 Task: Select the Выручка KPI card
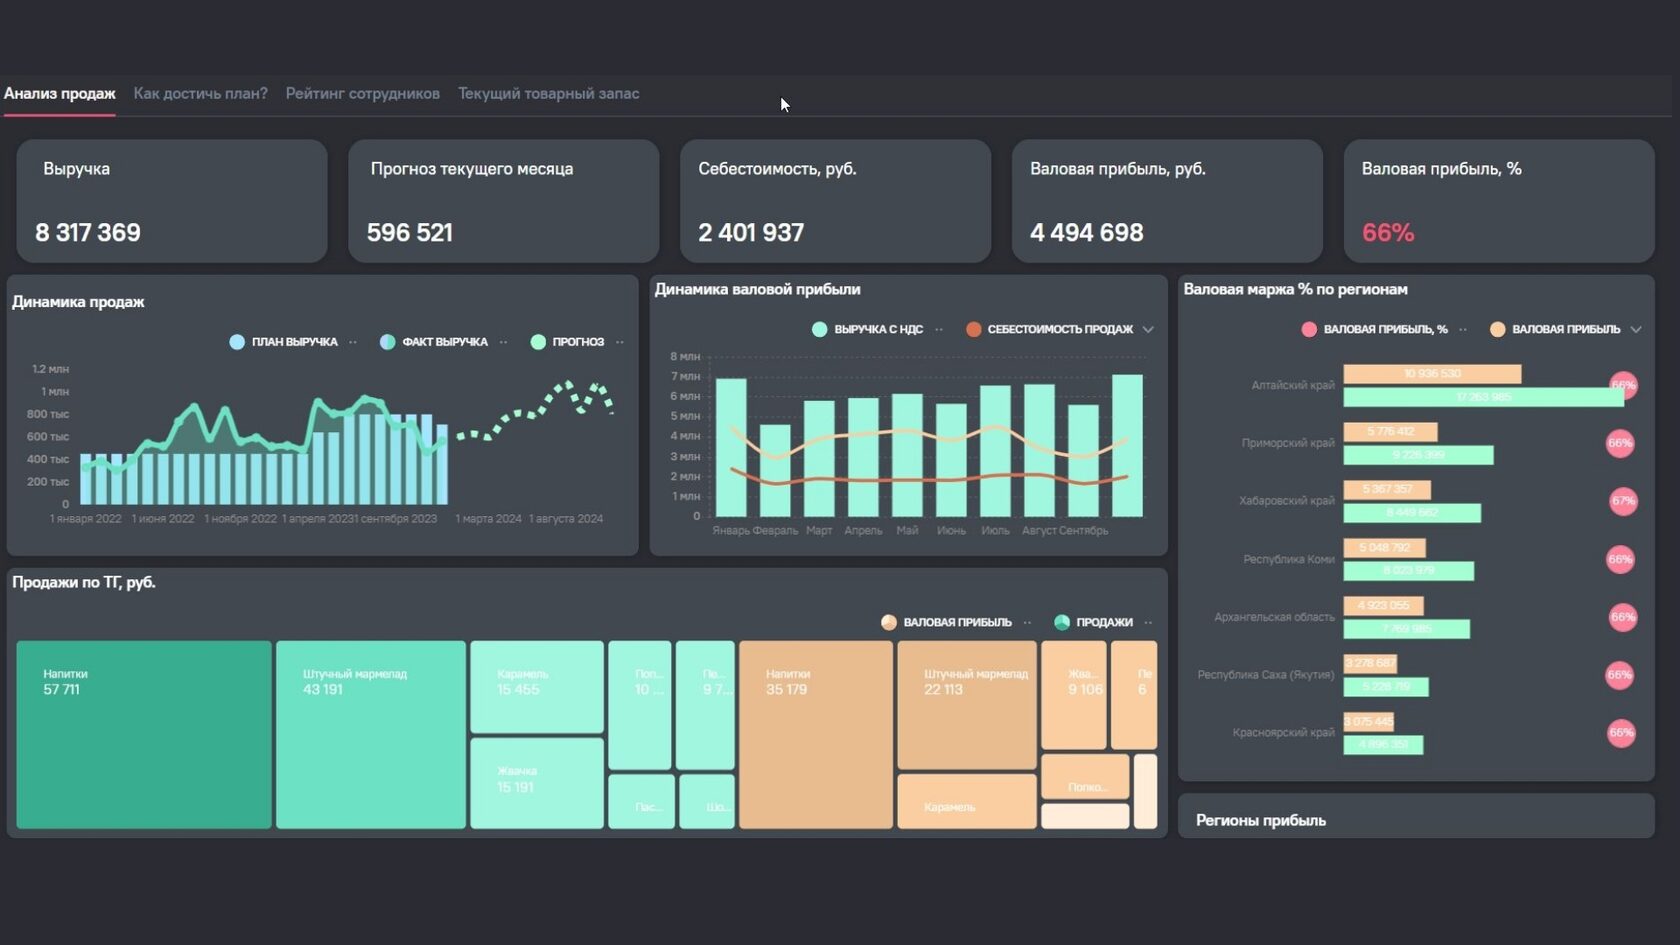coord(172,201)
